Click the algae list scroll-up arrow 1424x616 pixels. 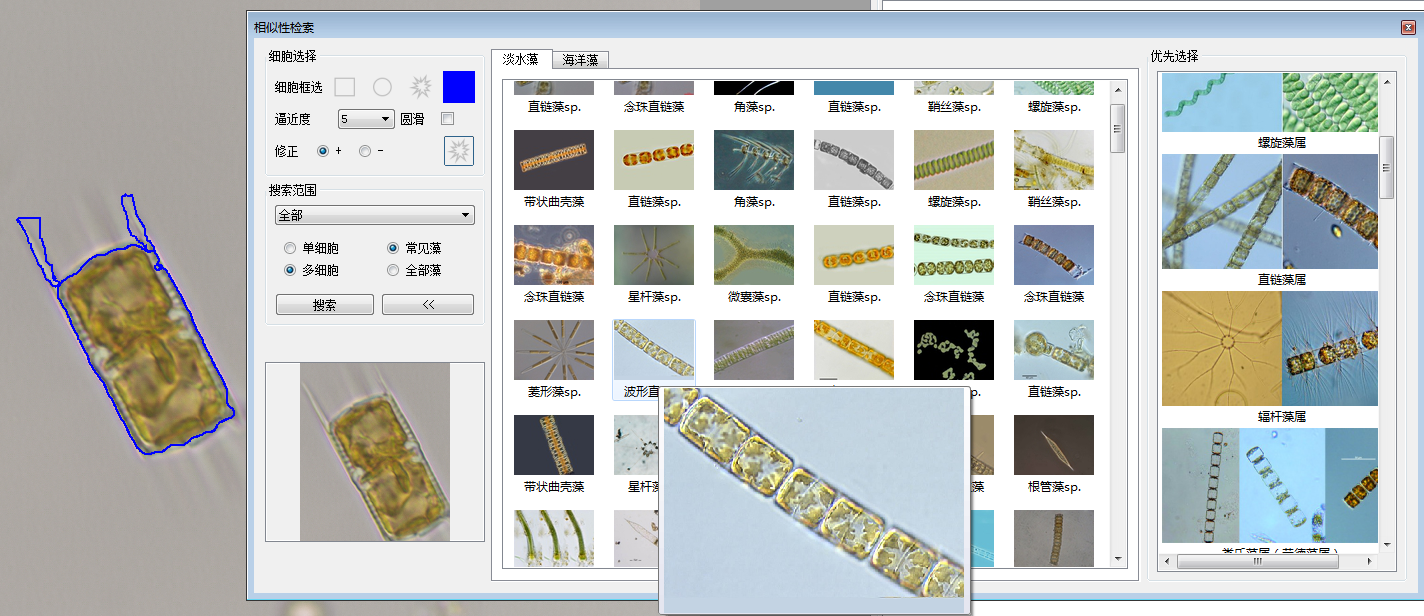1119,88
